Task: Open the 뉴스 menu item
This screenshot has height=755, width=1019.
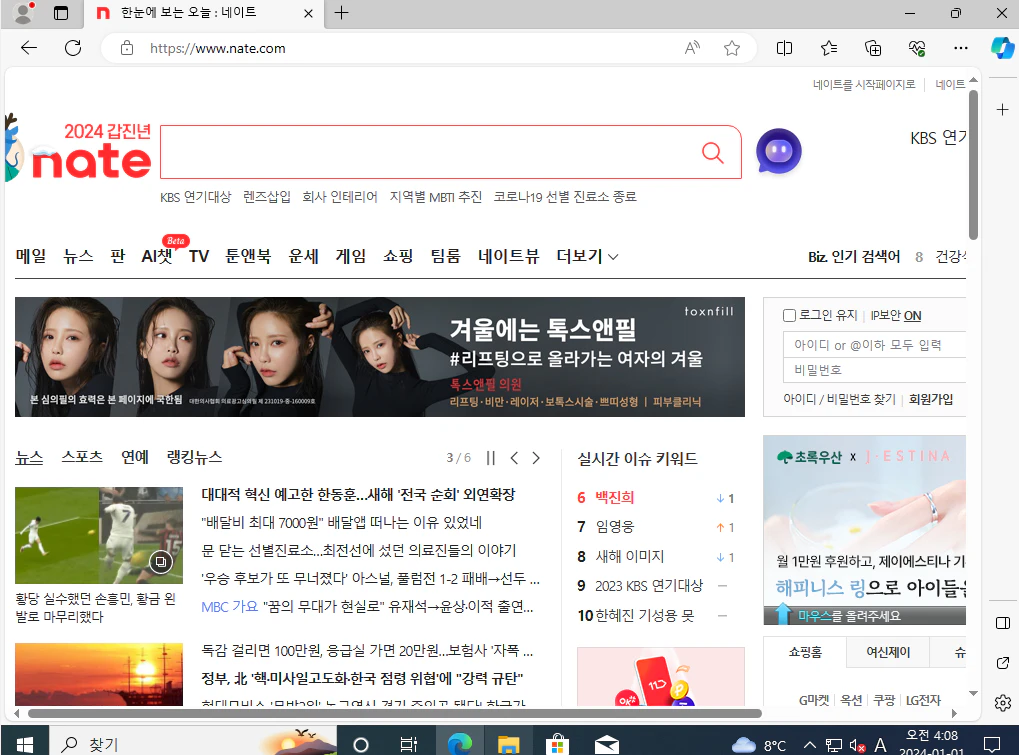Action: (x=78, y=257)
